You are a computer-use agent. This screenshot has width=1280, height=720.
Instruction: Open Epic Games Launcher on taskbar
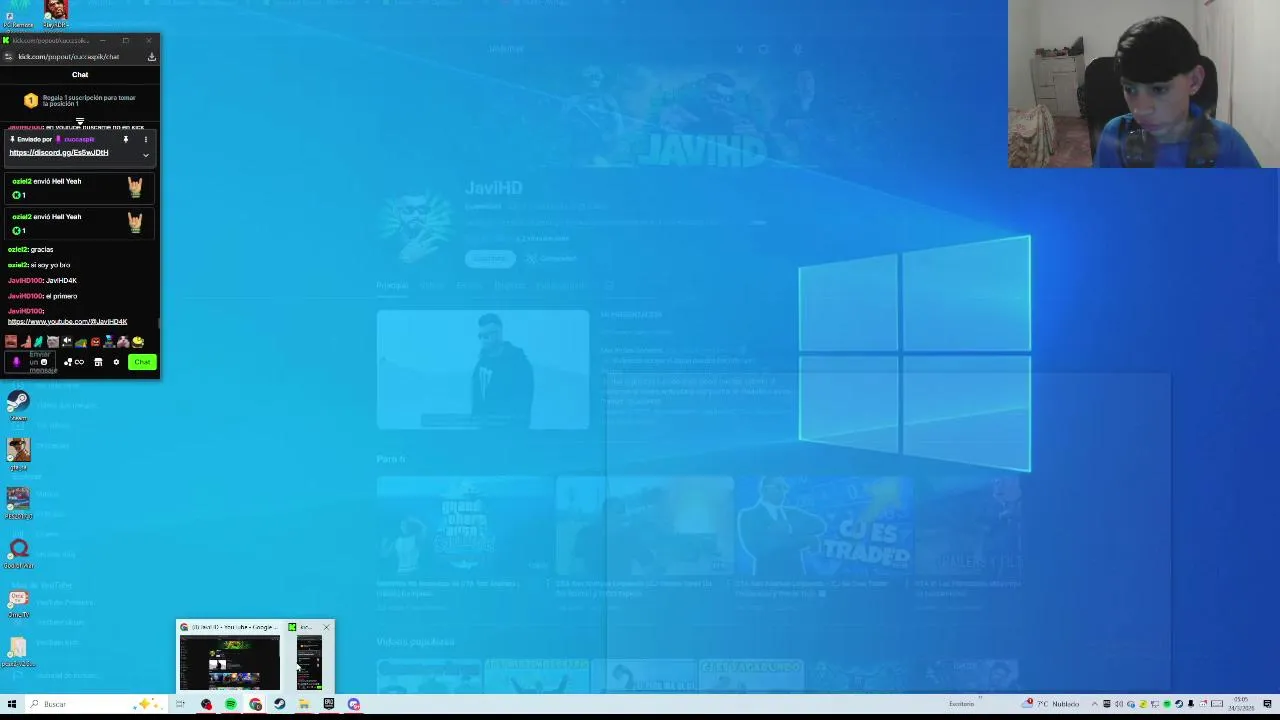coord(329,704)
